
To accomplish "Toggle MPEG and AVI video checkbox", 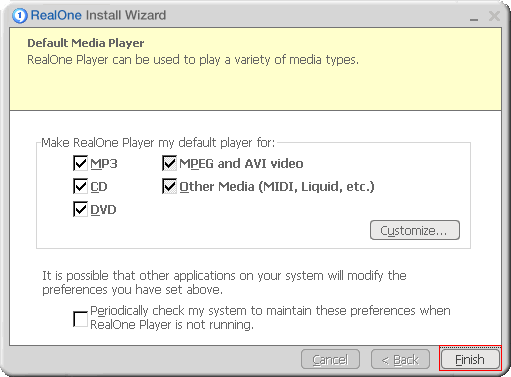I will point(169,163).
